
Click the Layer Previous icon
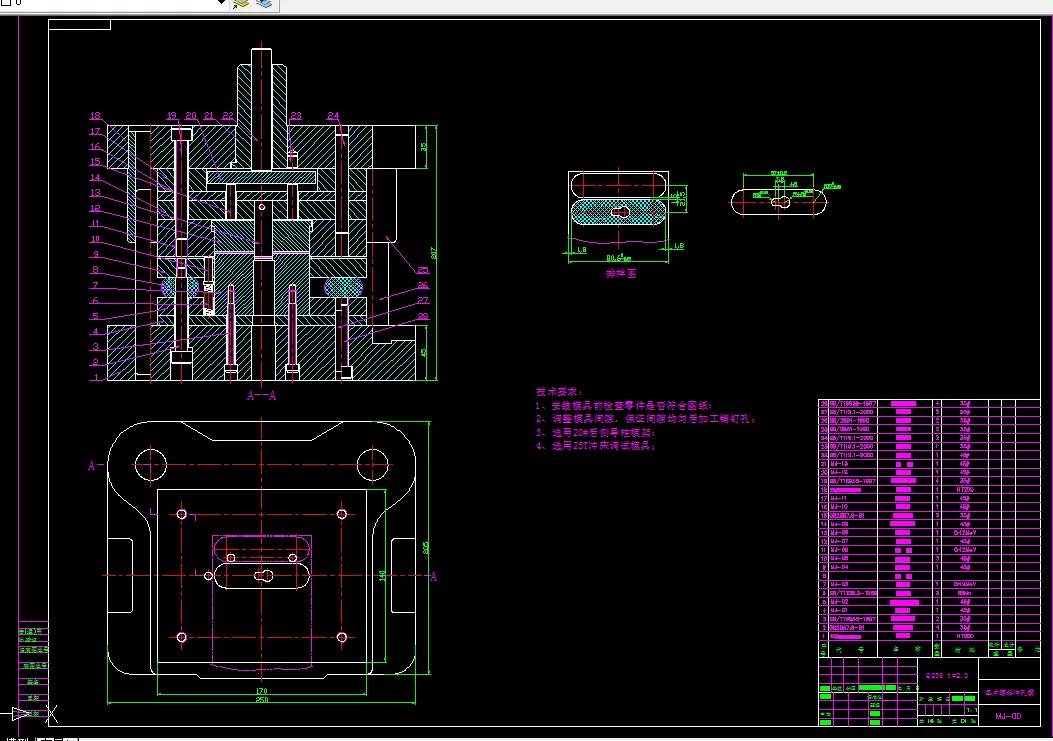[x=265, y=3]
